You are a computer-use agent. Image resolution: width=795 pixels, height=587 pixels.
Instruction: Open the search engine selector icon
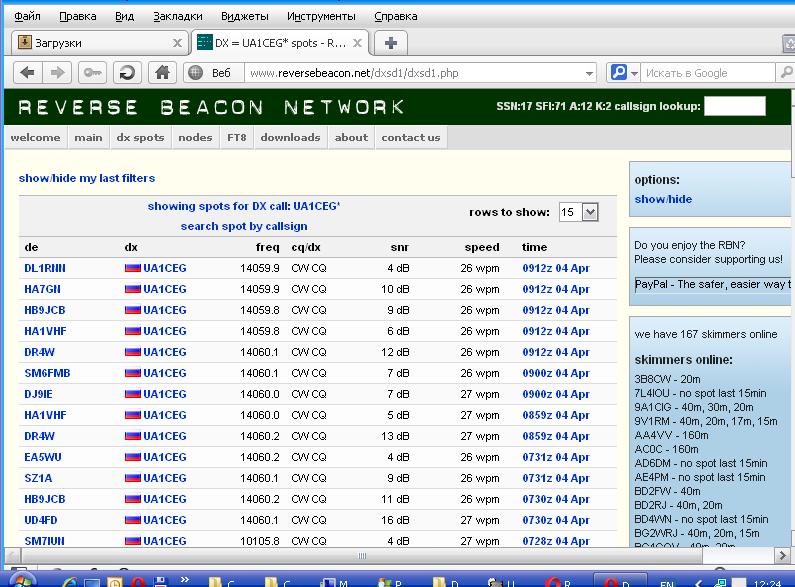[624, 73]
